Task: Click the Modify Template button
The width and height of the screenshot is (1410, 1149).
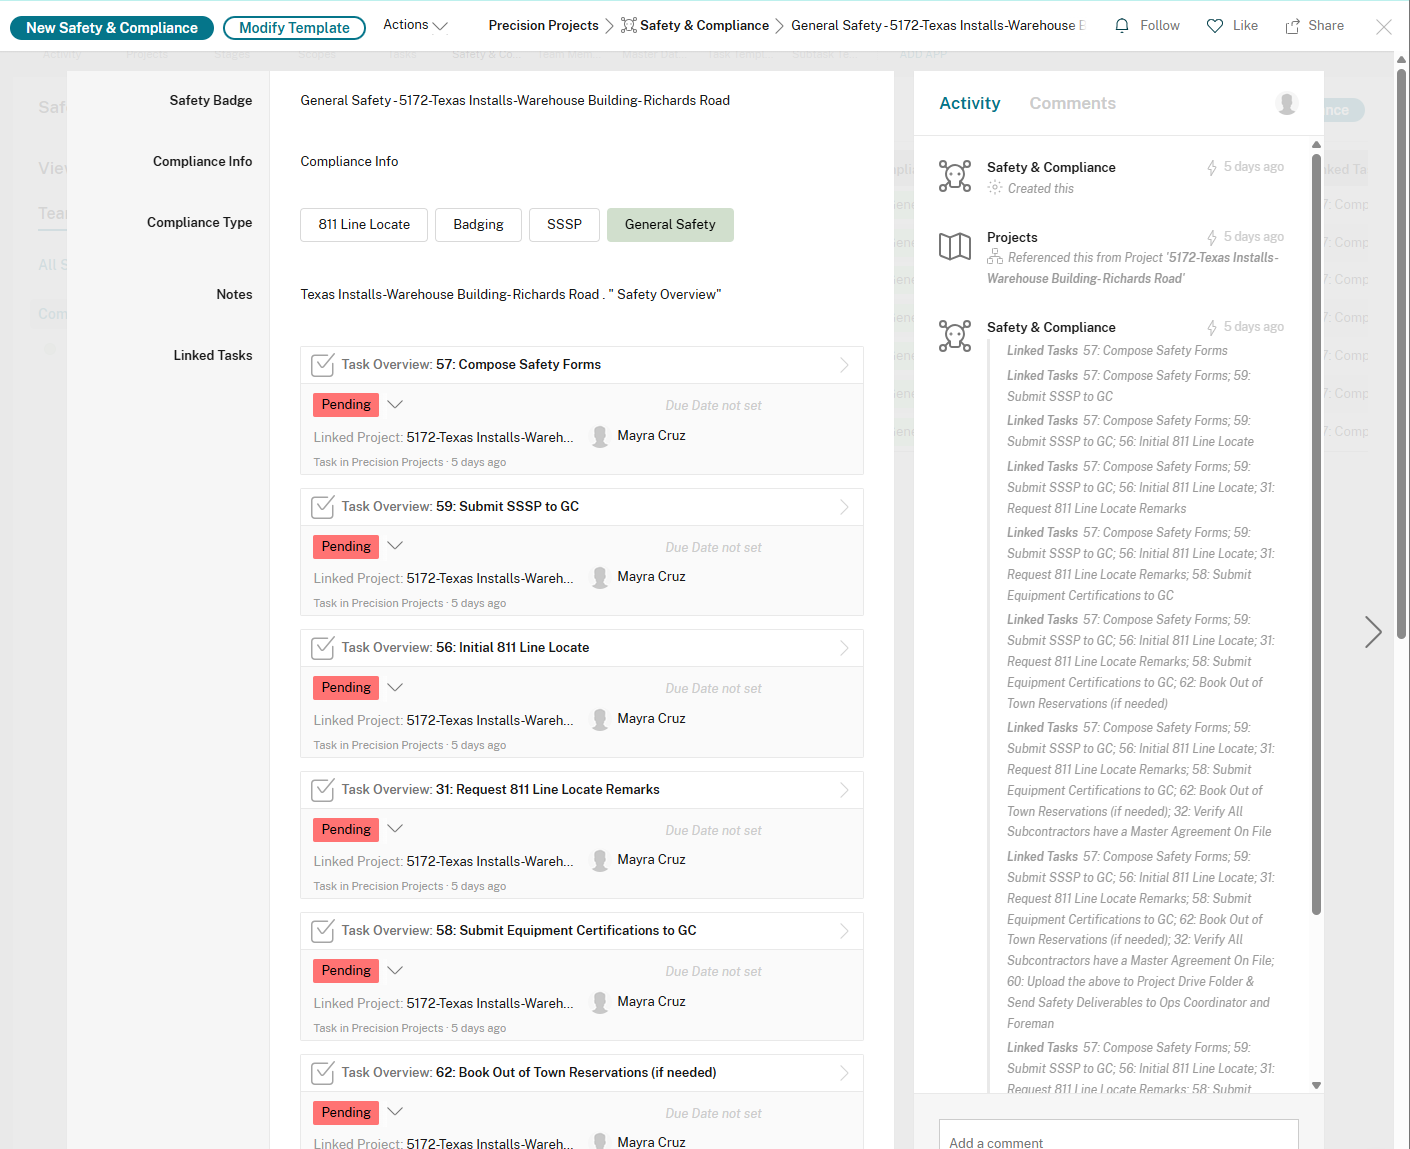Action: [294, 27]
